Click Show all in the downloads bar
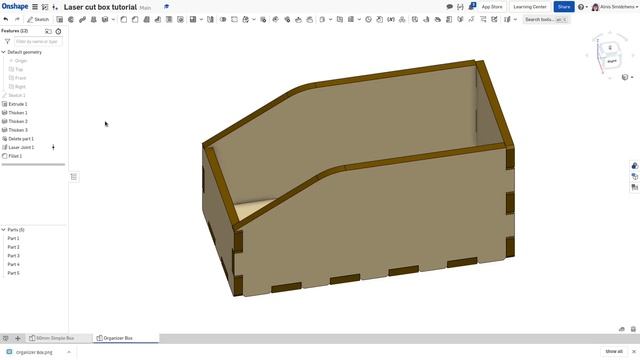 [x=614, y=351]
